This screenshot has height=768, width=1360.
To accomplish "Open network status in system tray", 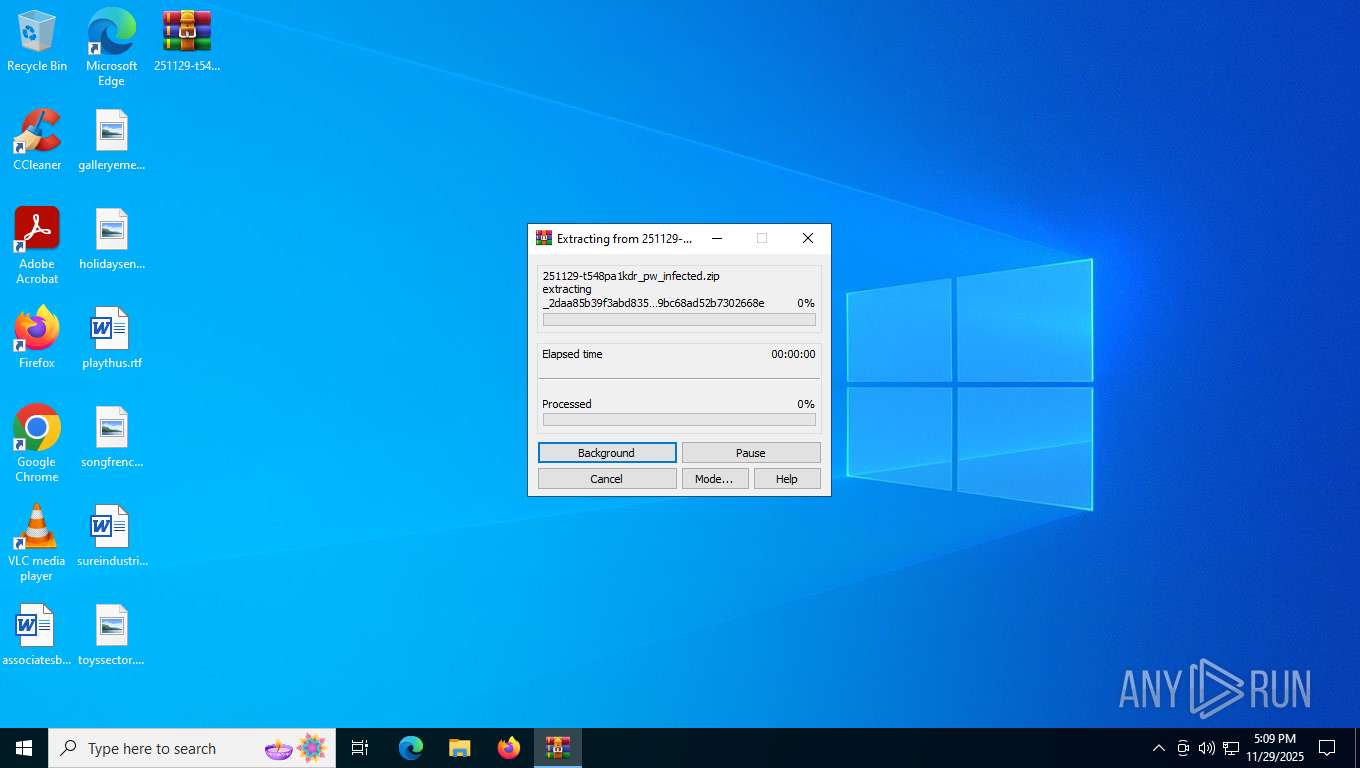I will point(1231,748).
